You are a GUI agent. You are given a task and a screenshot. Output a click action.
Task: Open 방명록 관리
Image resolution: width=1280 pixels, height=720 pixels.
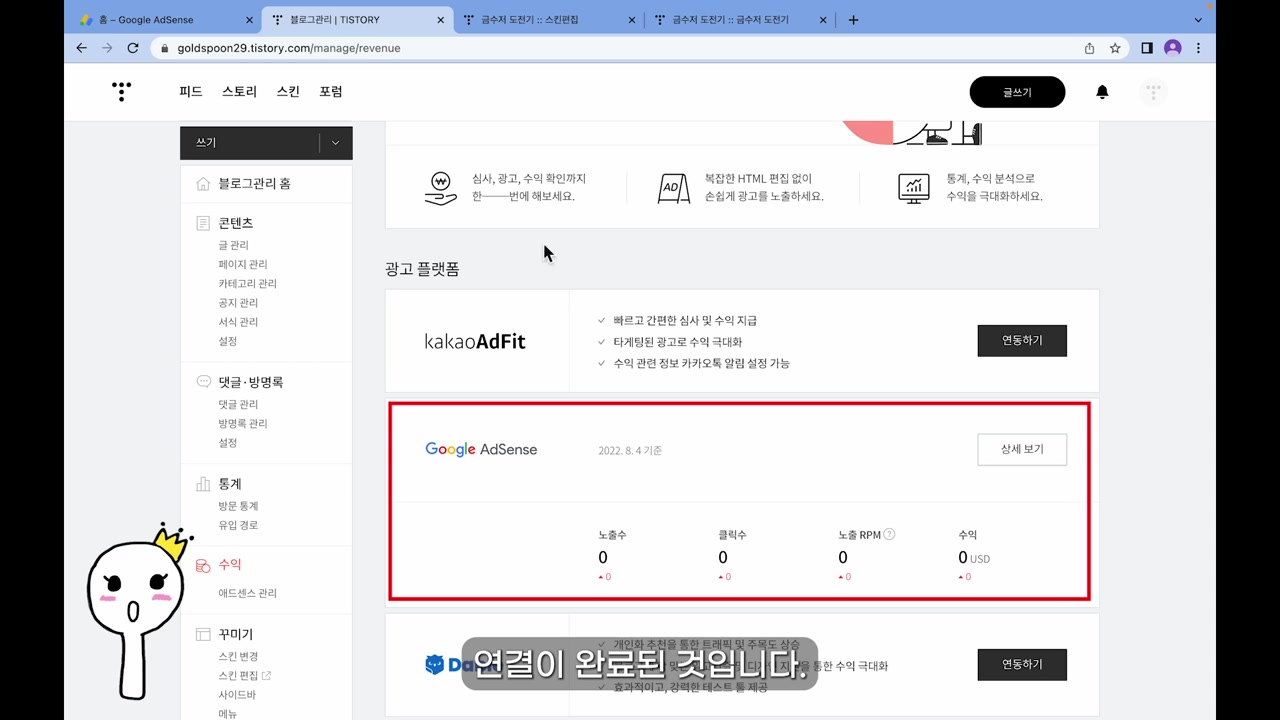(x=243, y=424)
